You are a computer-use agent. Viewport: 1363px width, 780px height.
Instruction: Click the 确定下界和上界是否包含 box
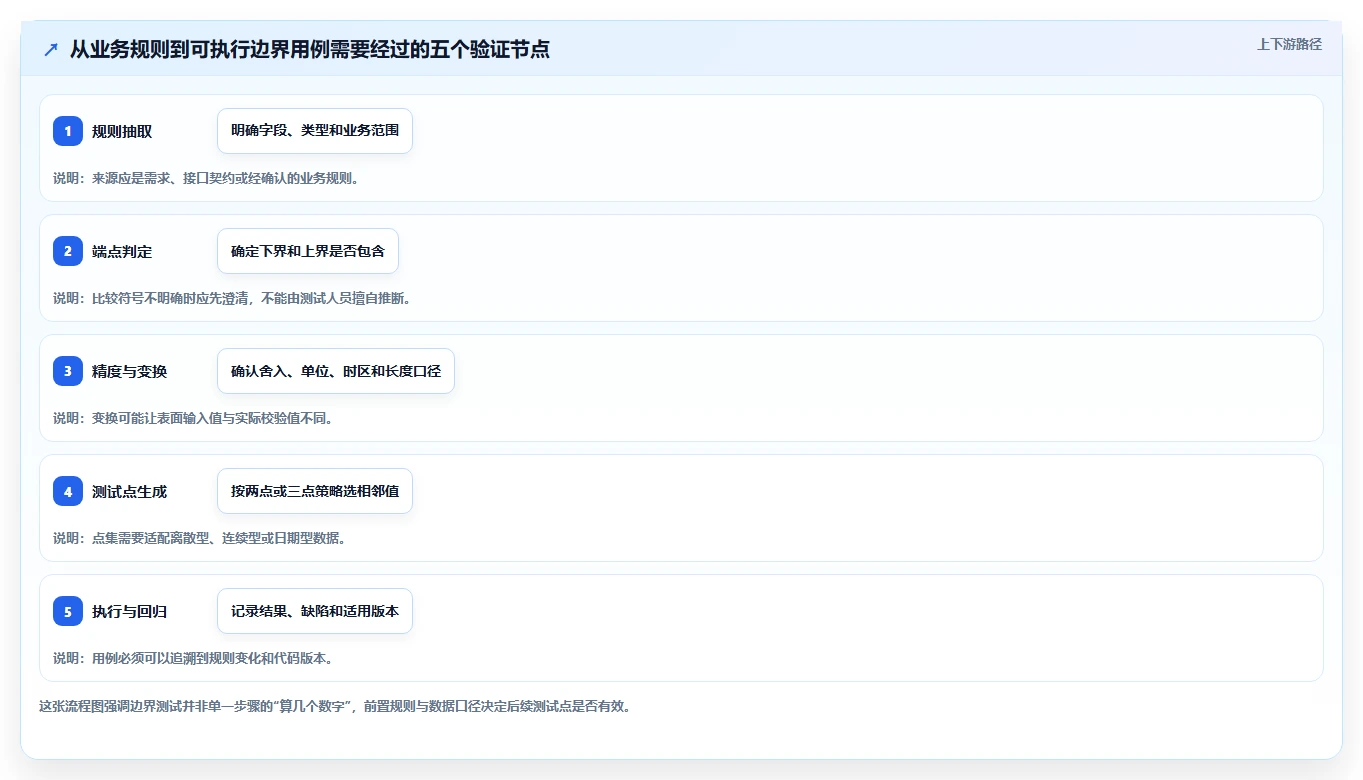[x=308, y=251]
